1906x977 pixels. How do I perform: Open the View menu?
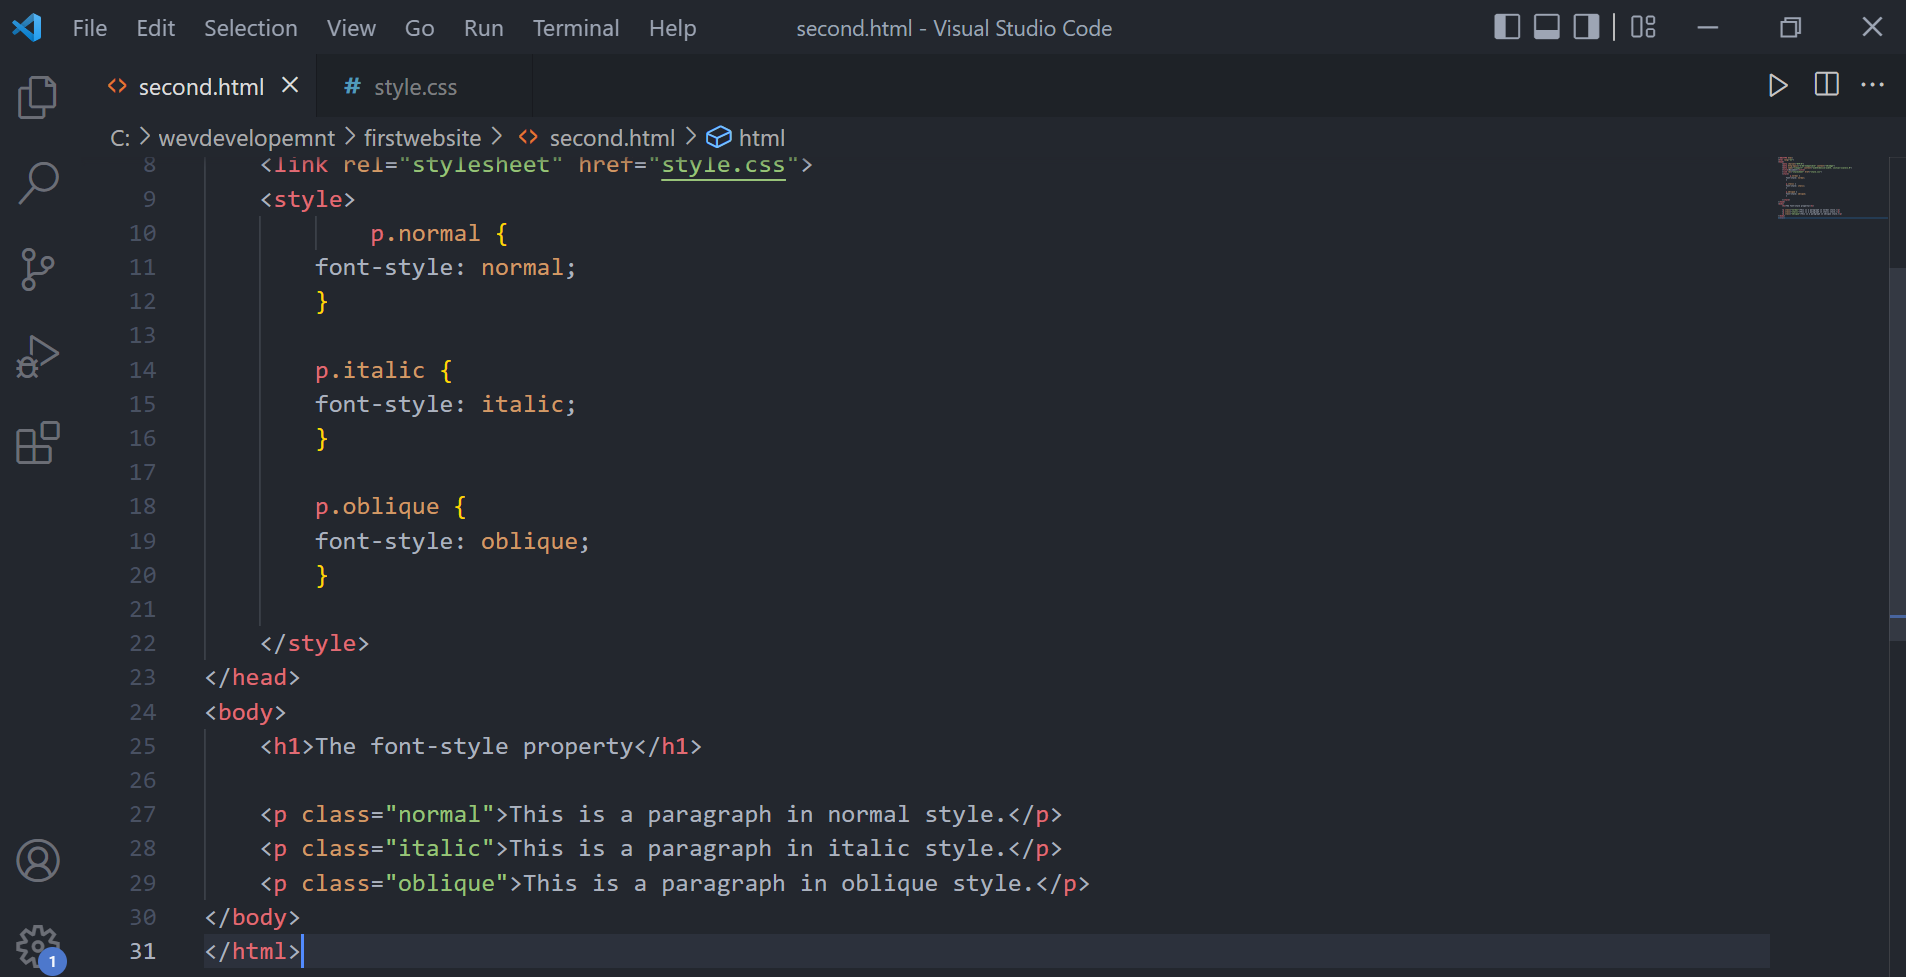[x=351, y=28]
